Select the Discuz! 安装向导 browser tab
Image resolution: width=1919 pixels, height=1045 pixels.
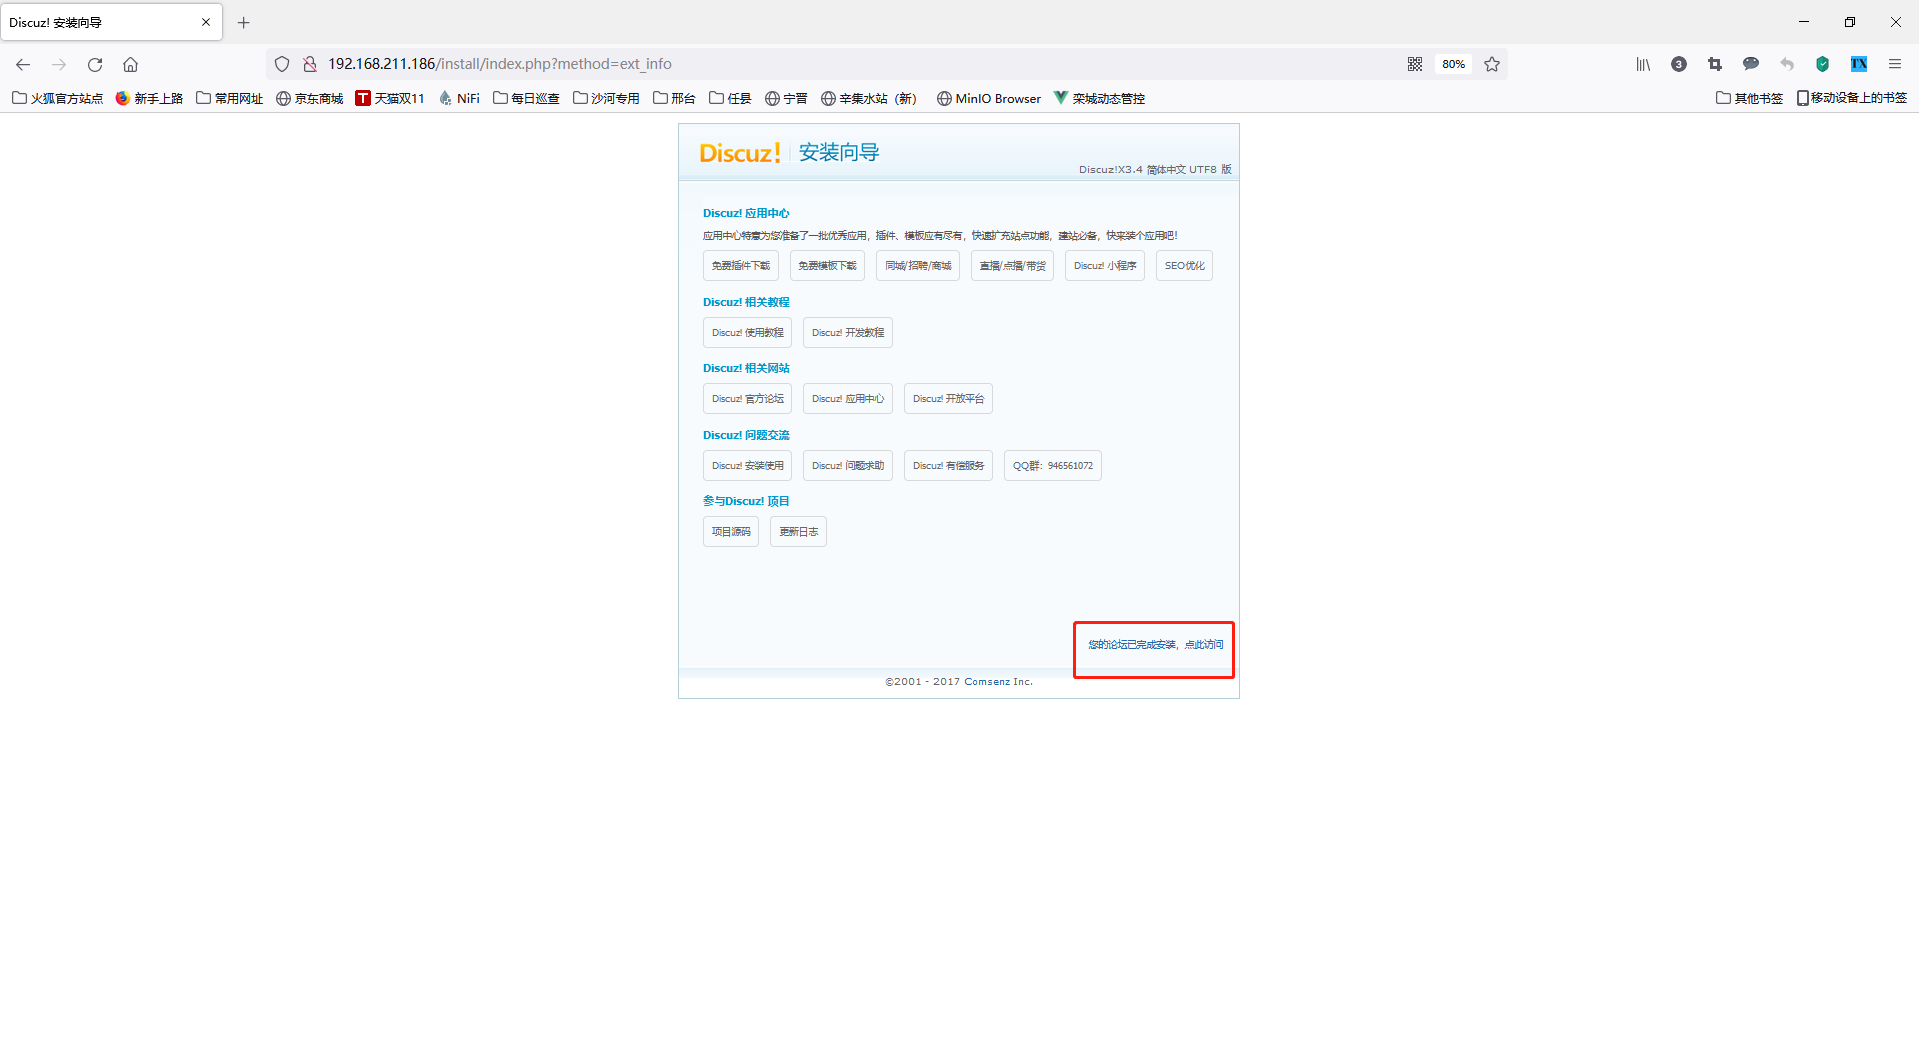point(111,22)
